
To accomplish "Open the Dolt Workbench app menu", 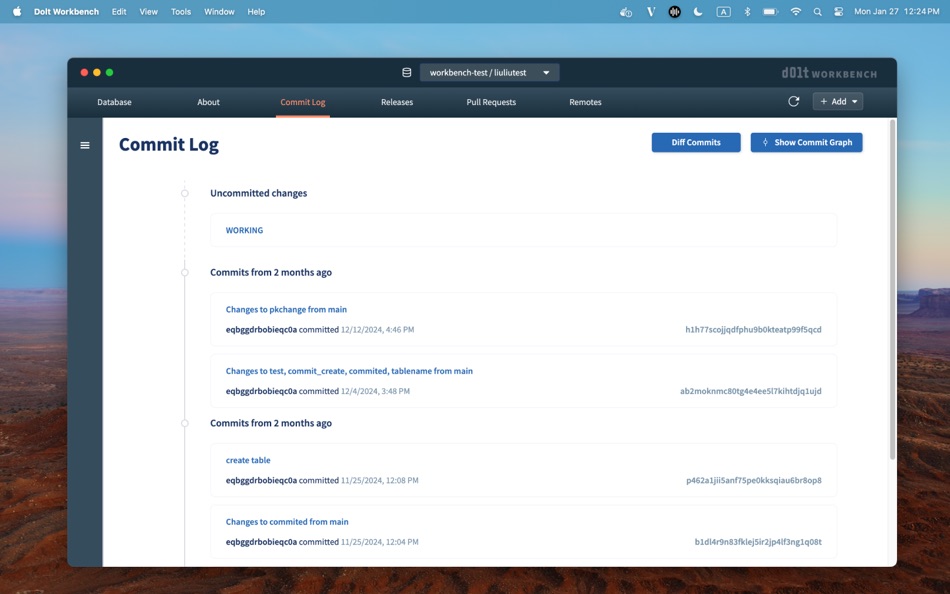I will click(x=66, y=12).
